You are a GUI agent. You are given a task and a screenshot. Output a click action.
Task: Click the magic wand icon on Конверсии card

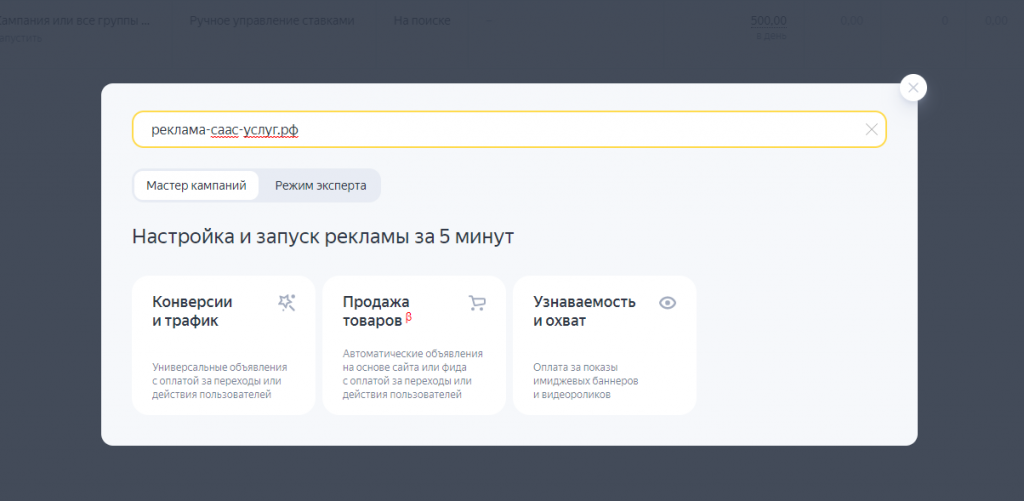tap(286, 302)
